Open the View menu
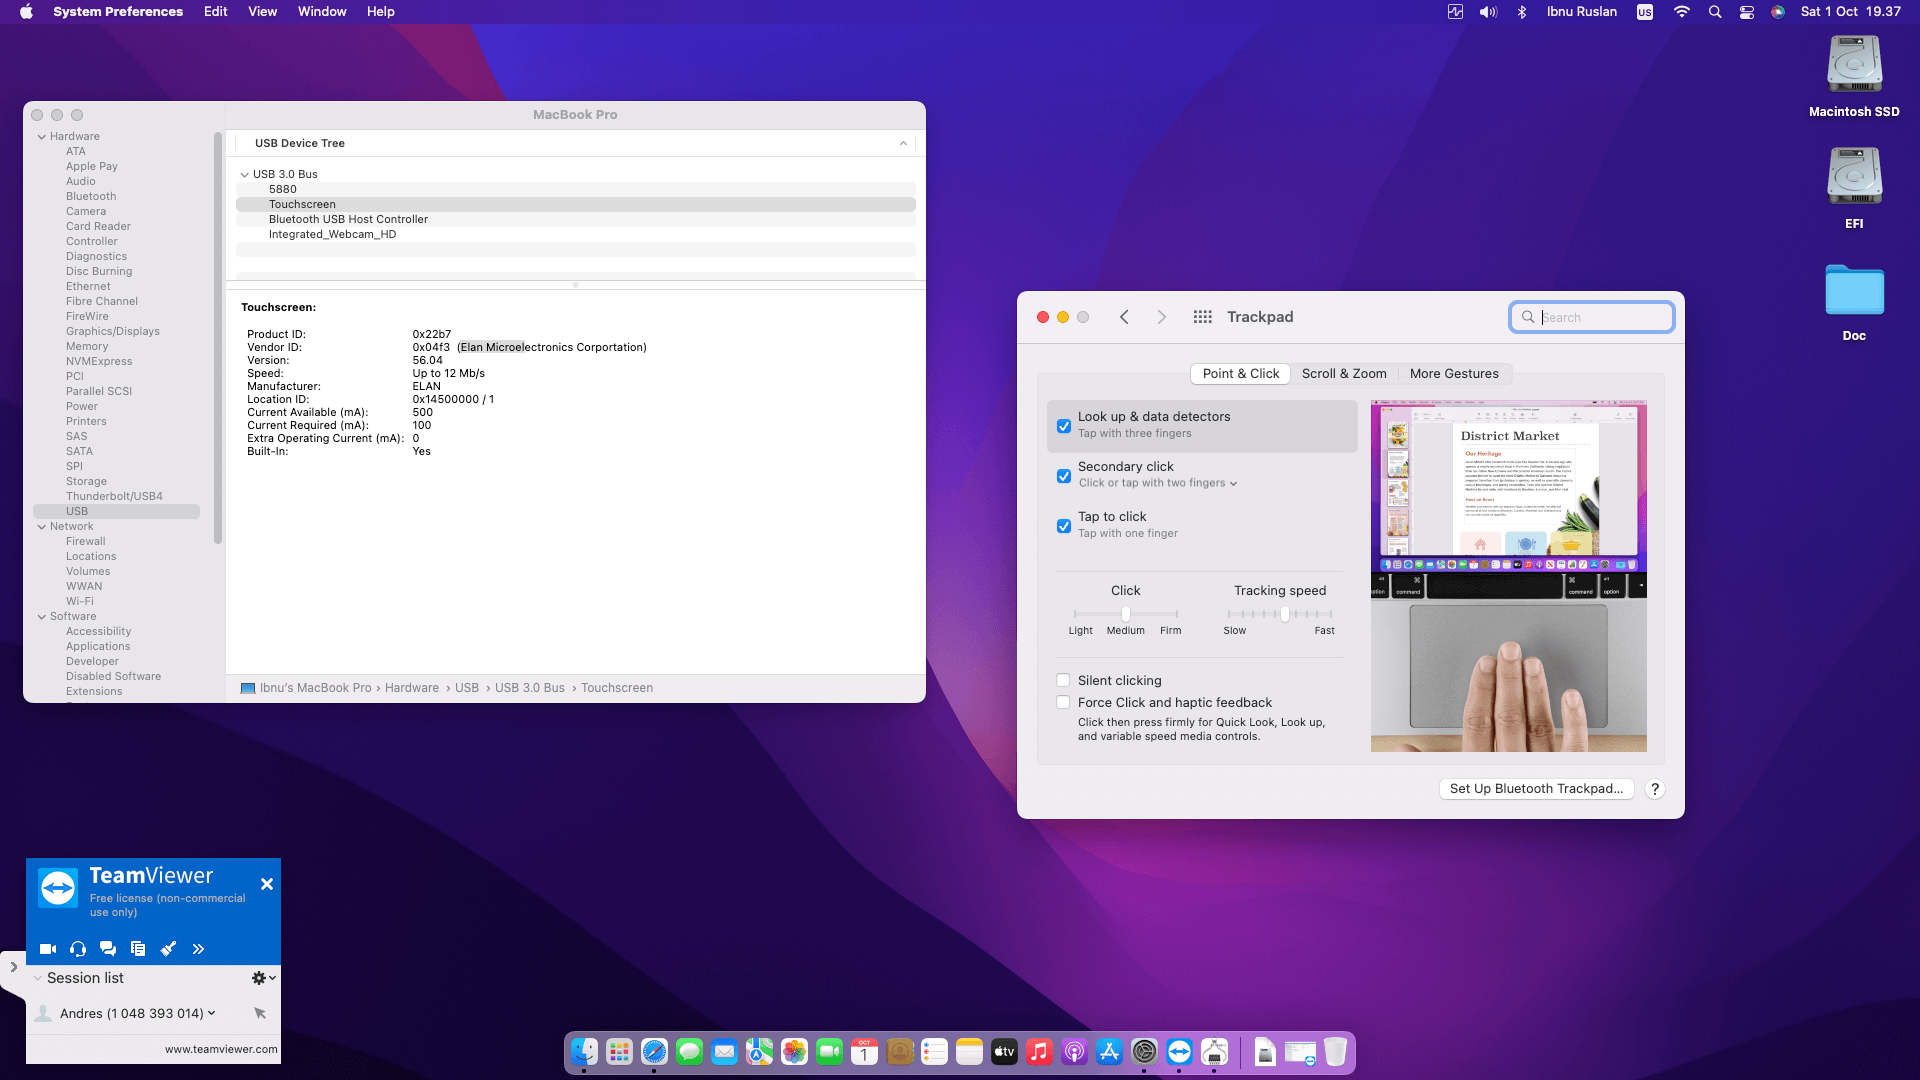This screenshot has height=1080, width=1920. 263,12
